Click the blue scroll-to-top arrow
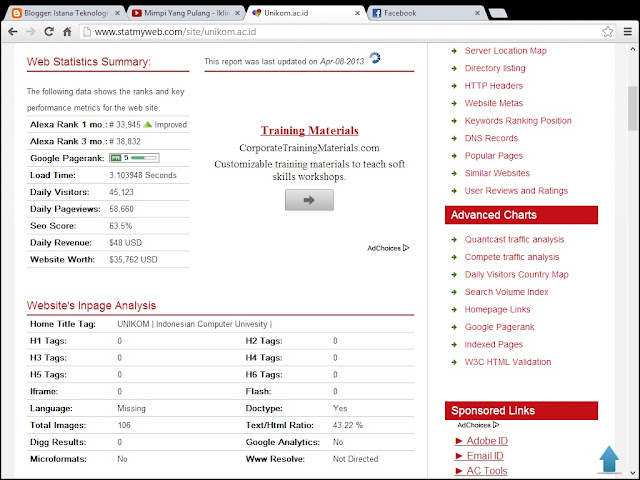Viewport: 640px width, 480px height. pos(609,459)
